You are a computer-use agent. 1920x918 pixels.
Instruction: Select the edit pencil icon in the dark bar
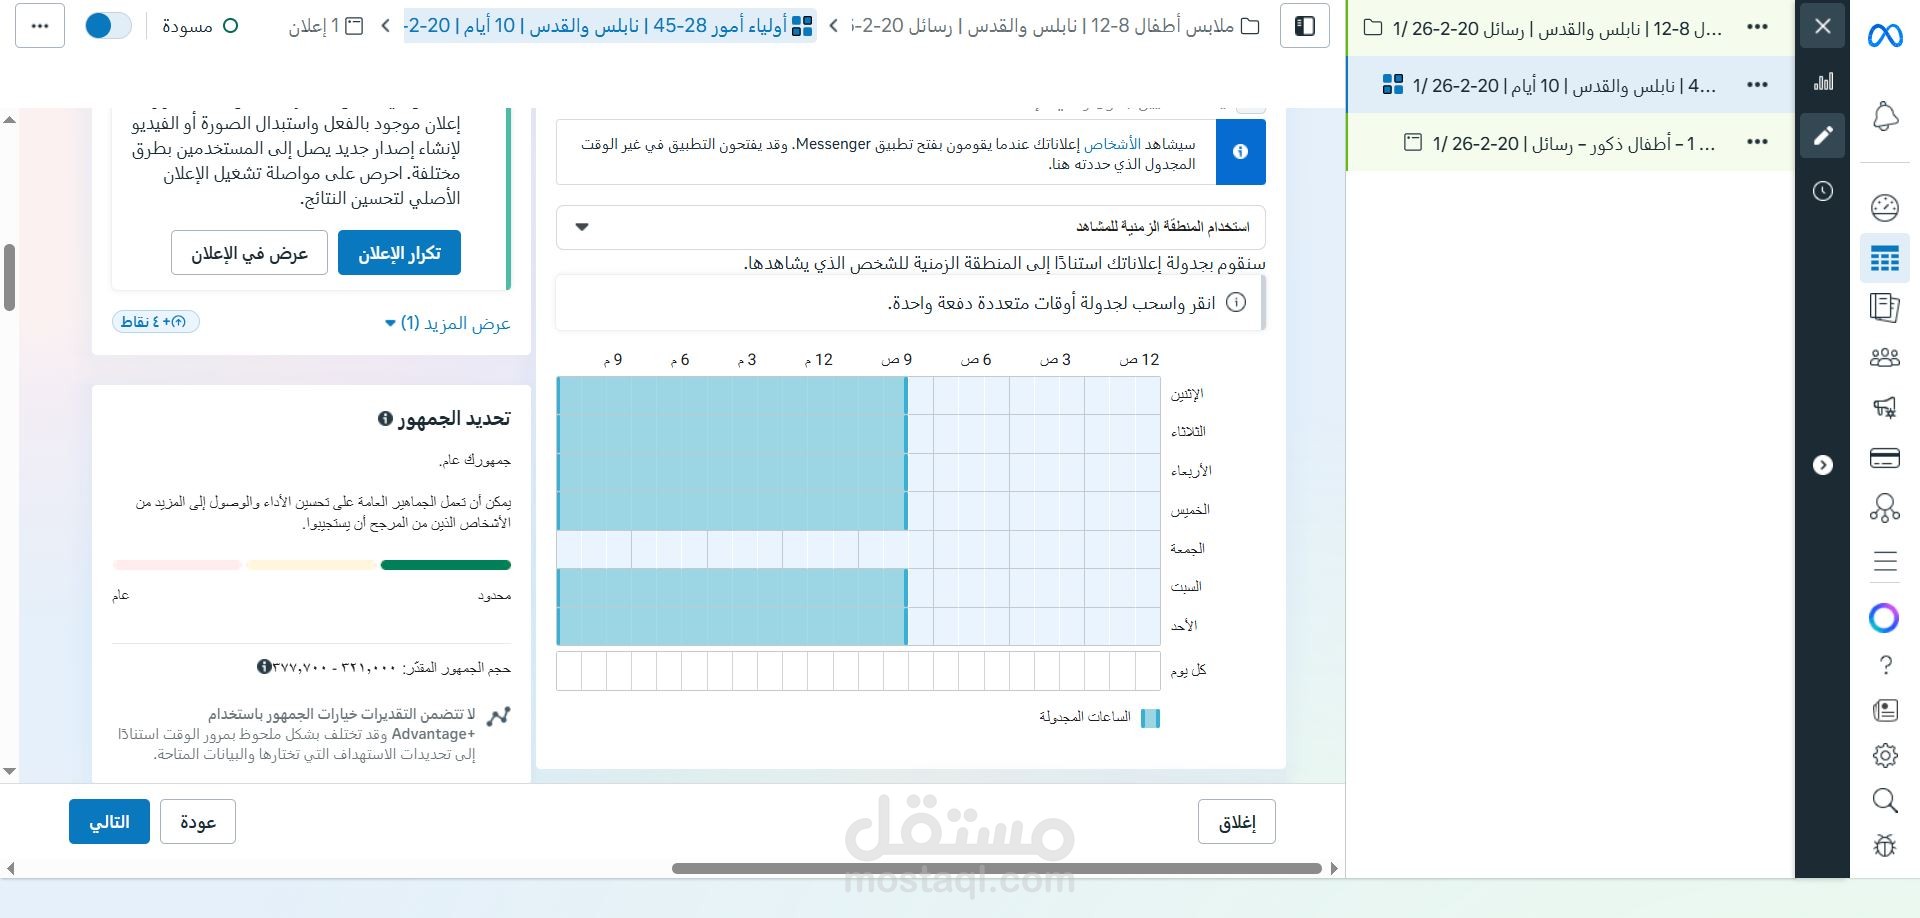(x=1823, y=135)
